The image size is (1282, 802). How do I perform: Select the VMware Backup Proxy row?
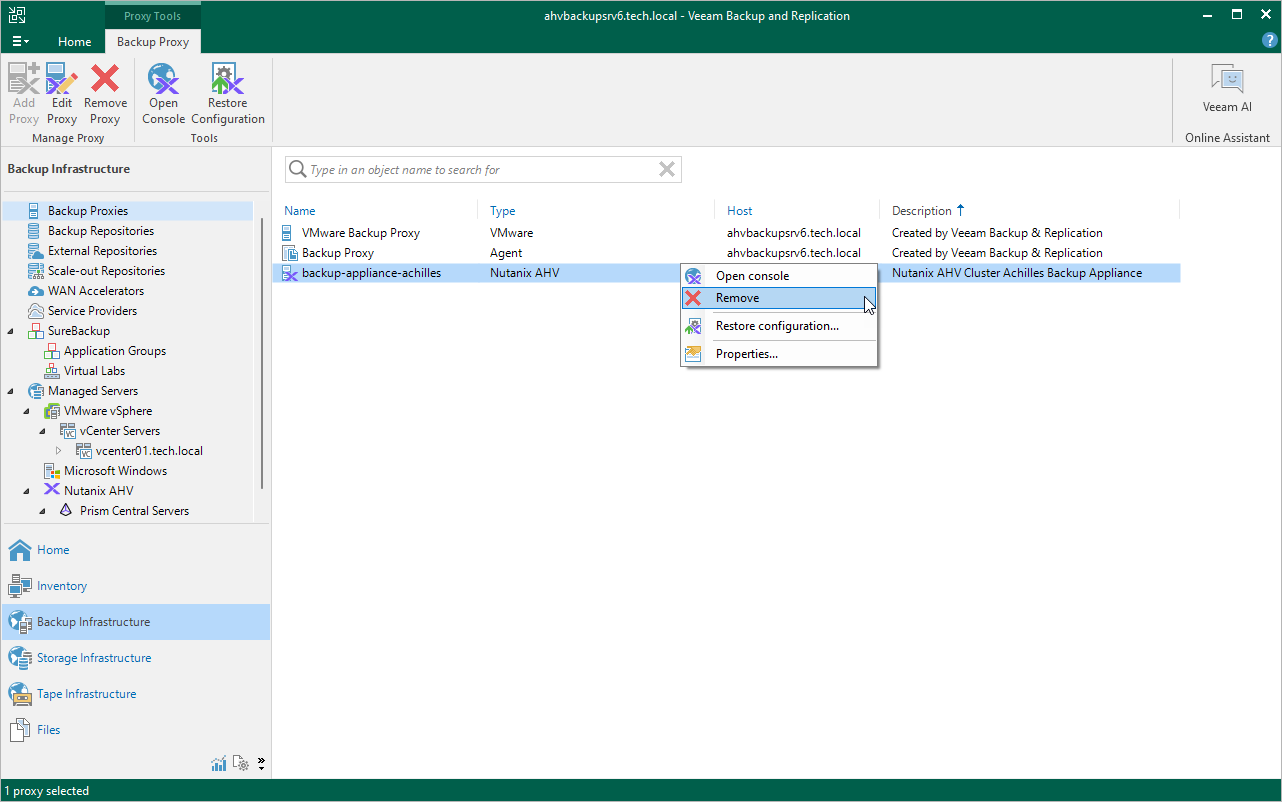point(361,233)
